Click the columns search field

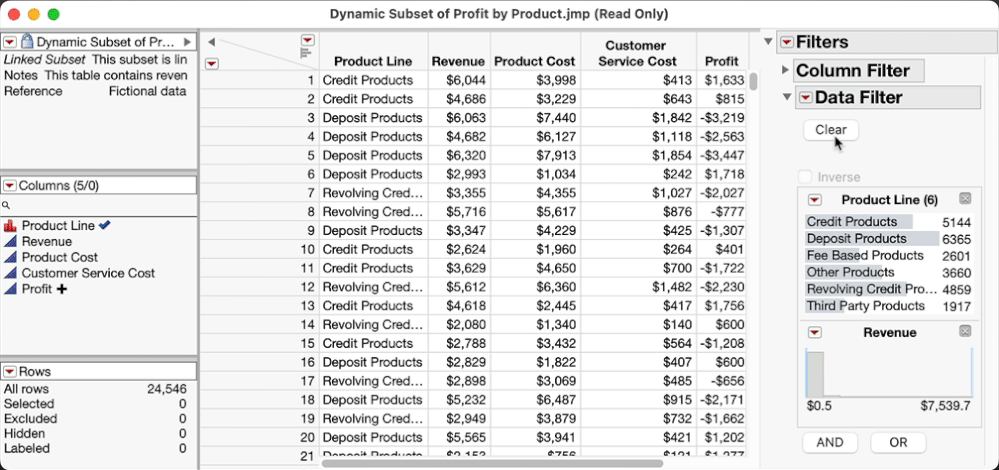tap(100, 205)
